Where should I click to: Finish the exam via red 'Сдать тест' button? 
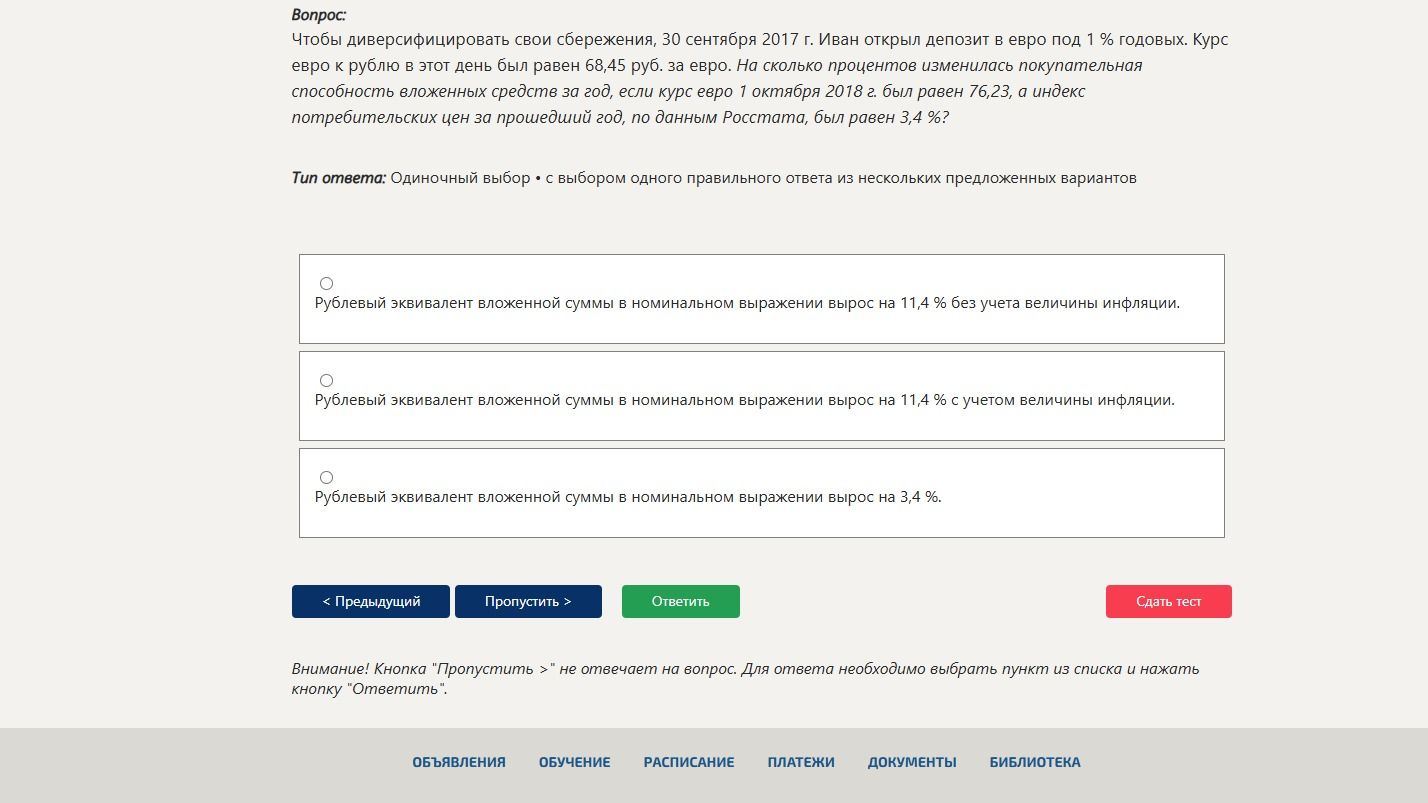coord(1168,601)
